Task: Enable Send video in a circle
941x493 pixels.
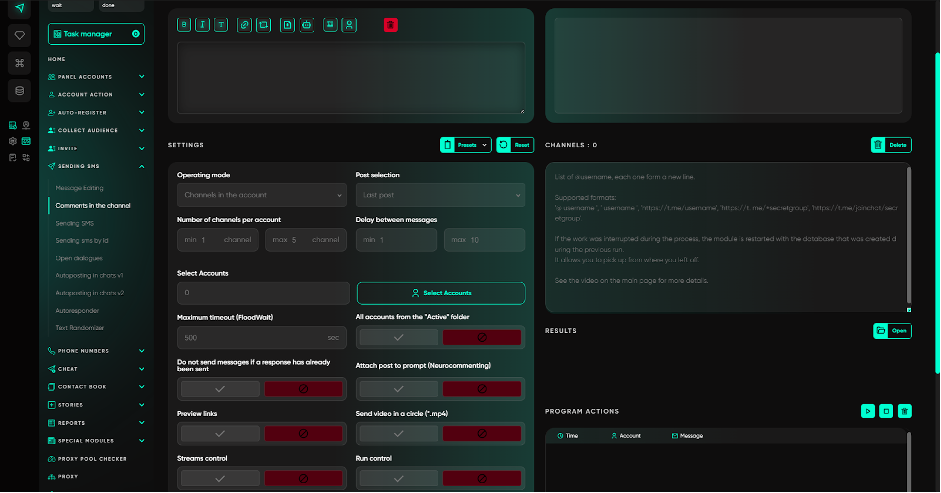Action: tap(398, 434)
